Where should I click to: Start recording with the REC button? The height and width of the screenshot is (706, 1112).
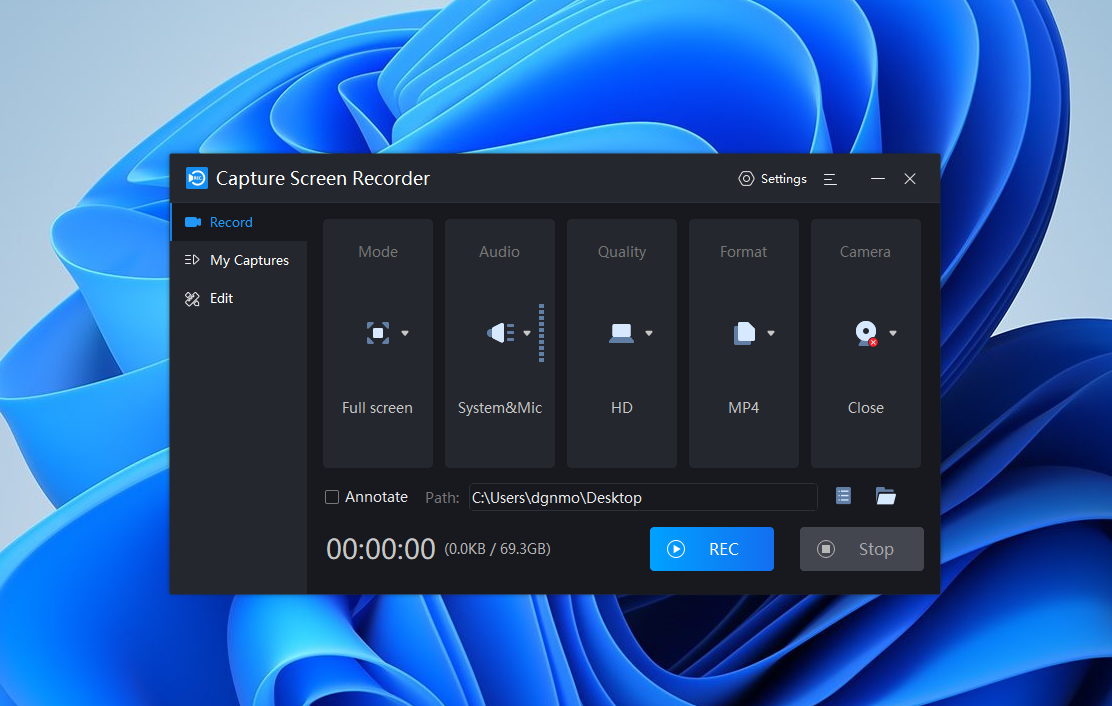711,549
